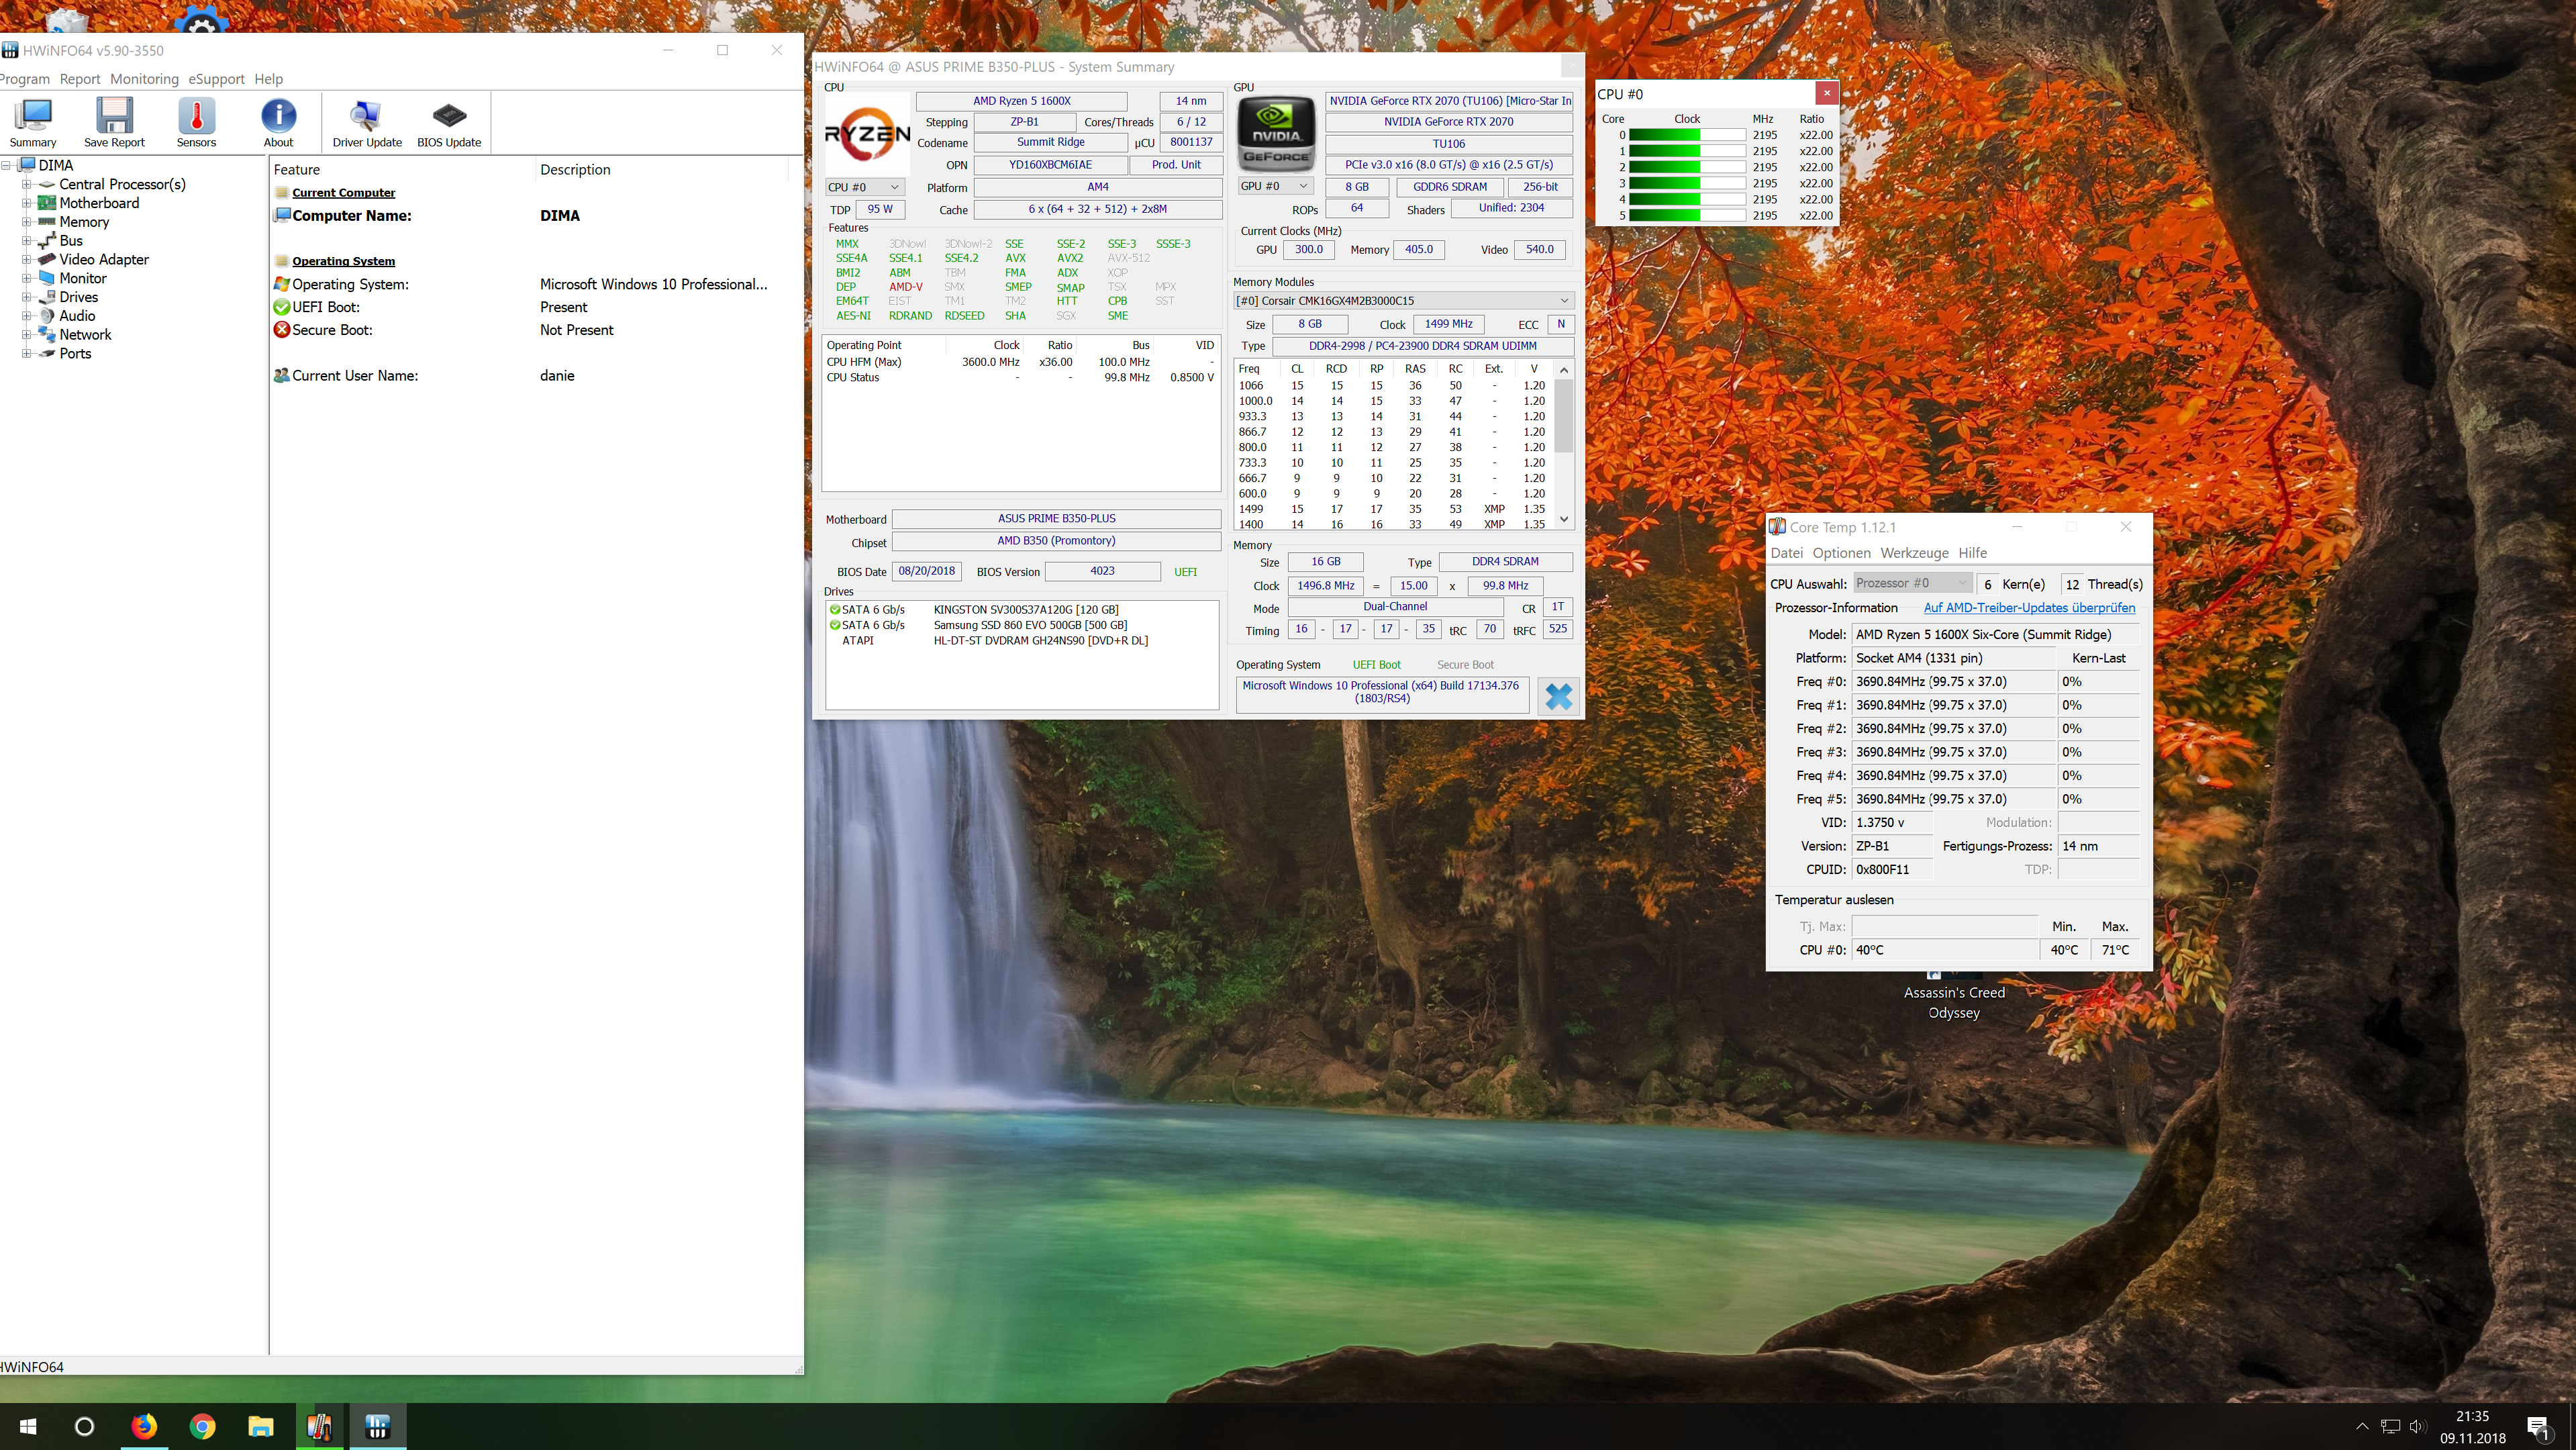This screenshot has width=2576, height=1450.
Task: Open Chrome from the taskbar
Action: pos(202,1426)
